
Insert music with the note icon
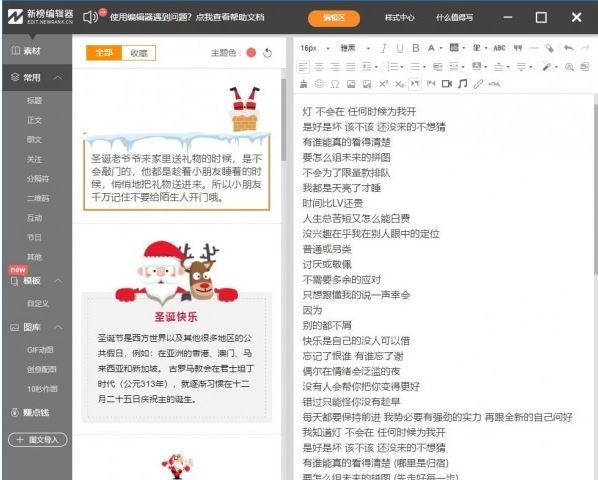(x=462, y=83)
